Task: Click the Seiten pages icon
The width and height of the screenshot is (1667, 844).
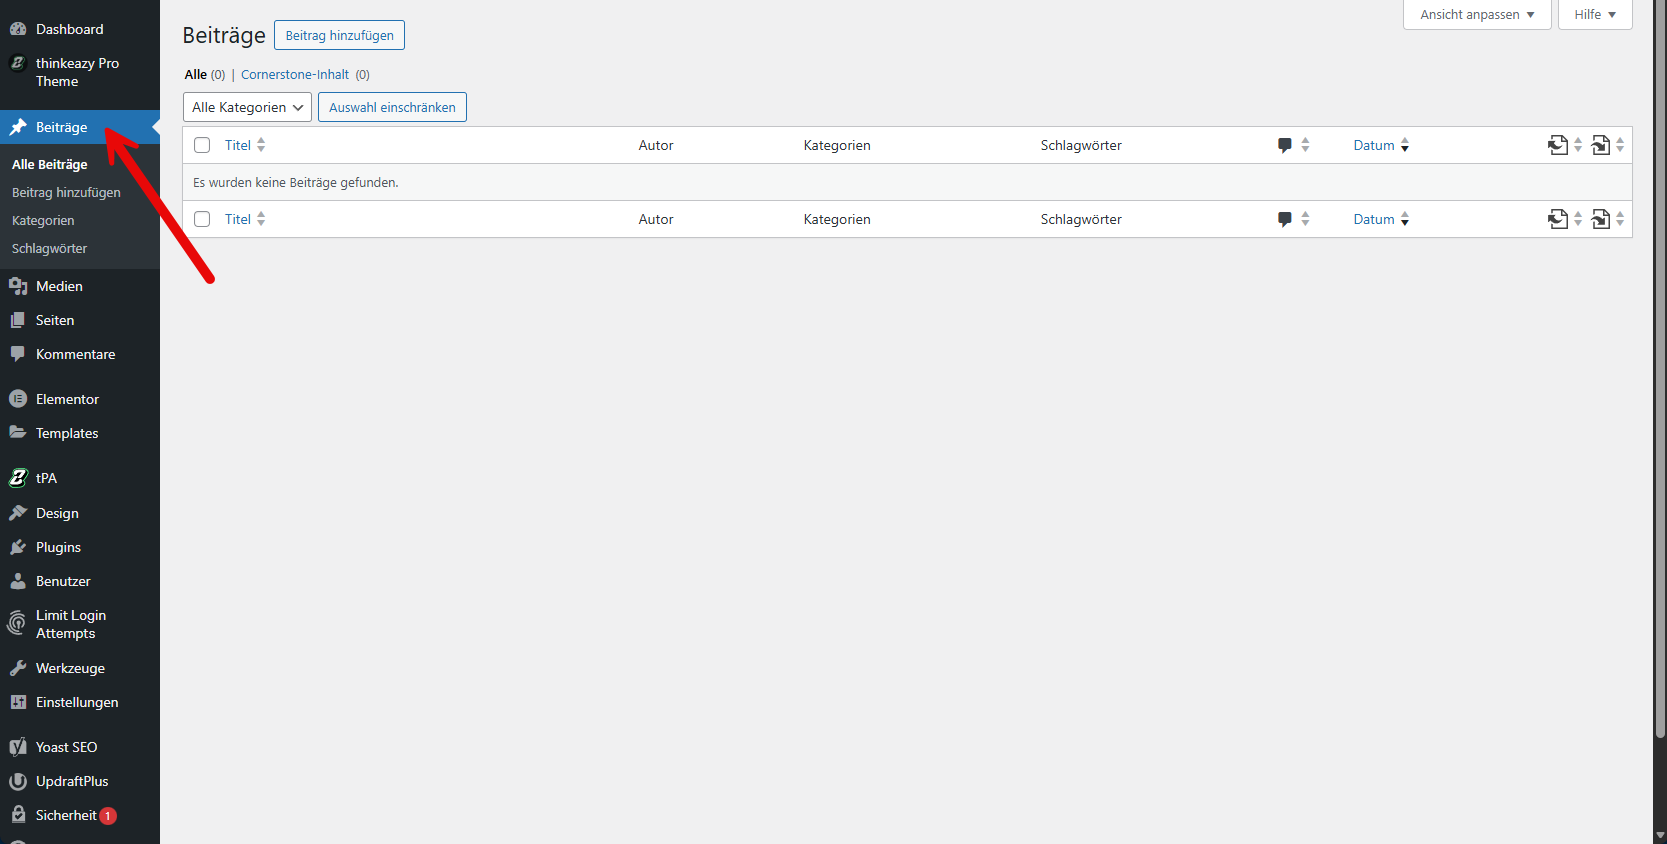Action: pos(18,320)
